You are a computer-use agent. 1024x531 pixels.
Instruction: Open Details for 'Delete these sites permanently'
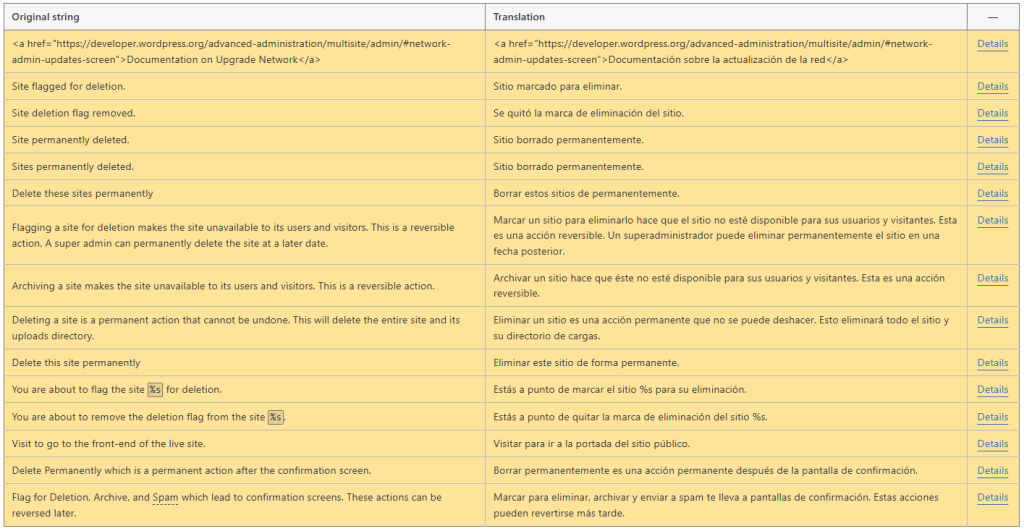pyautogui.click(x=992, y=194)
